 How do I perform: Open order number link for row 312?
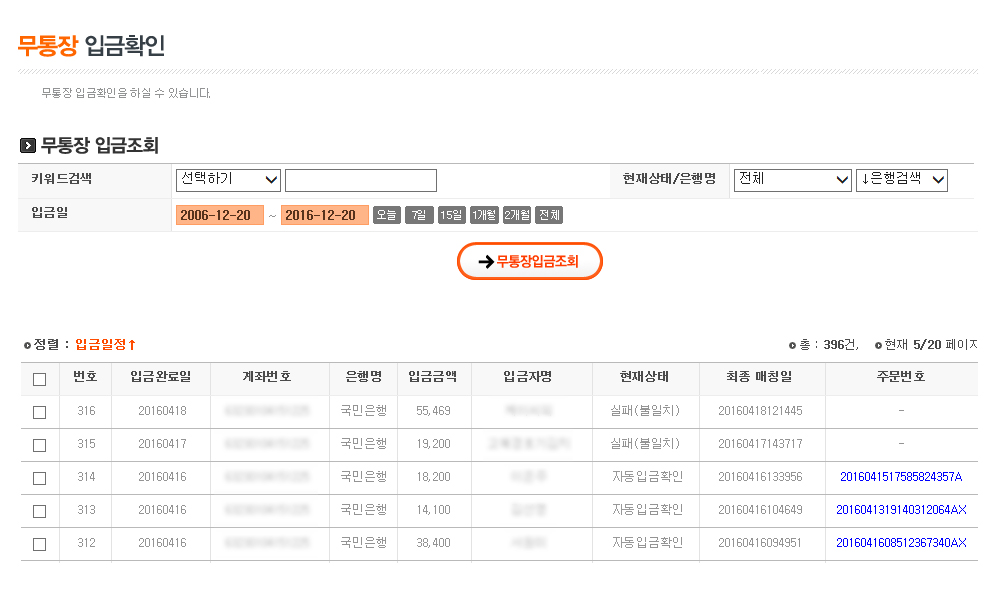900,543
